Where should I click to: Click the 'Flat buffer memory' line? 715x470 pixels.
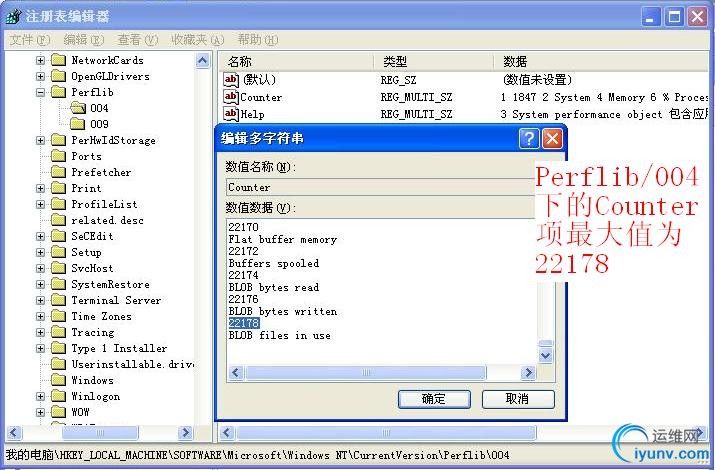(283, 239)
